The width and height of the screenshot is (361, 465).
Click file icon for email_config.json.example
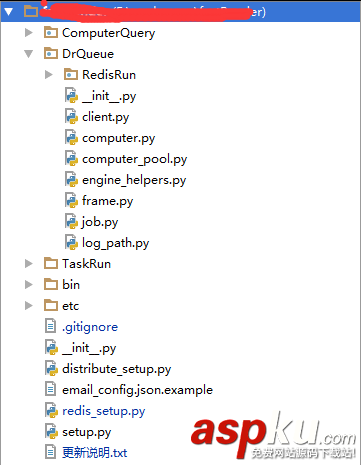pyautogui.click(x=50, y=389)
